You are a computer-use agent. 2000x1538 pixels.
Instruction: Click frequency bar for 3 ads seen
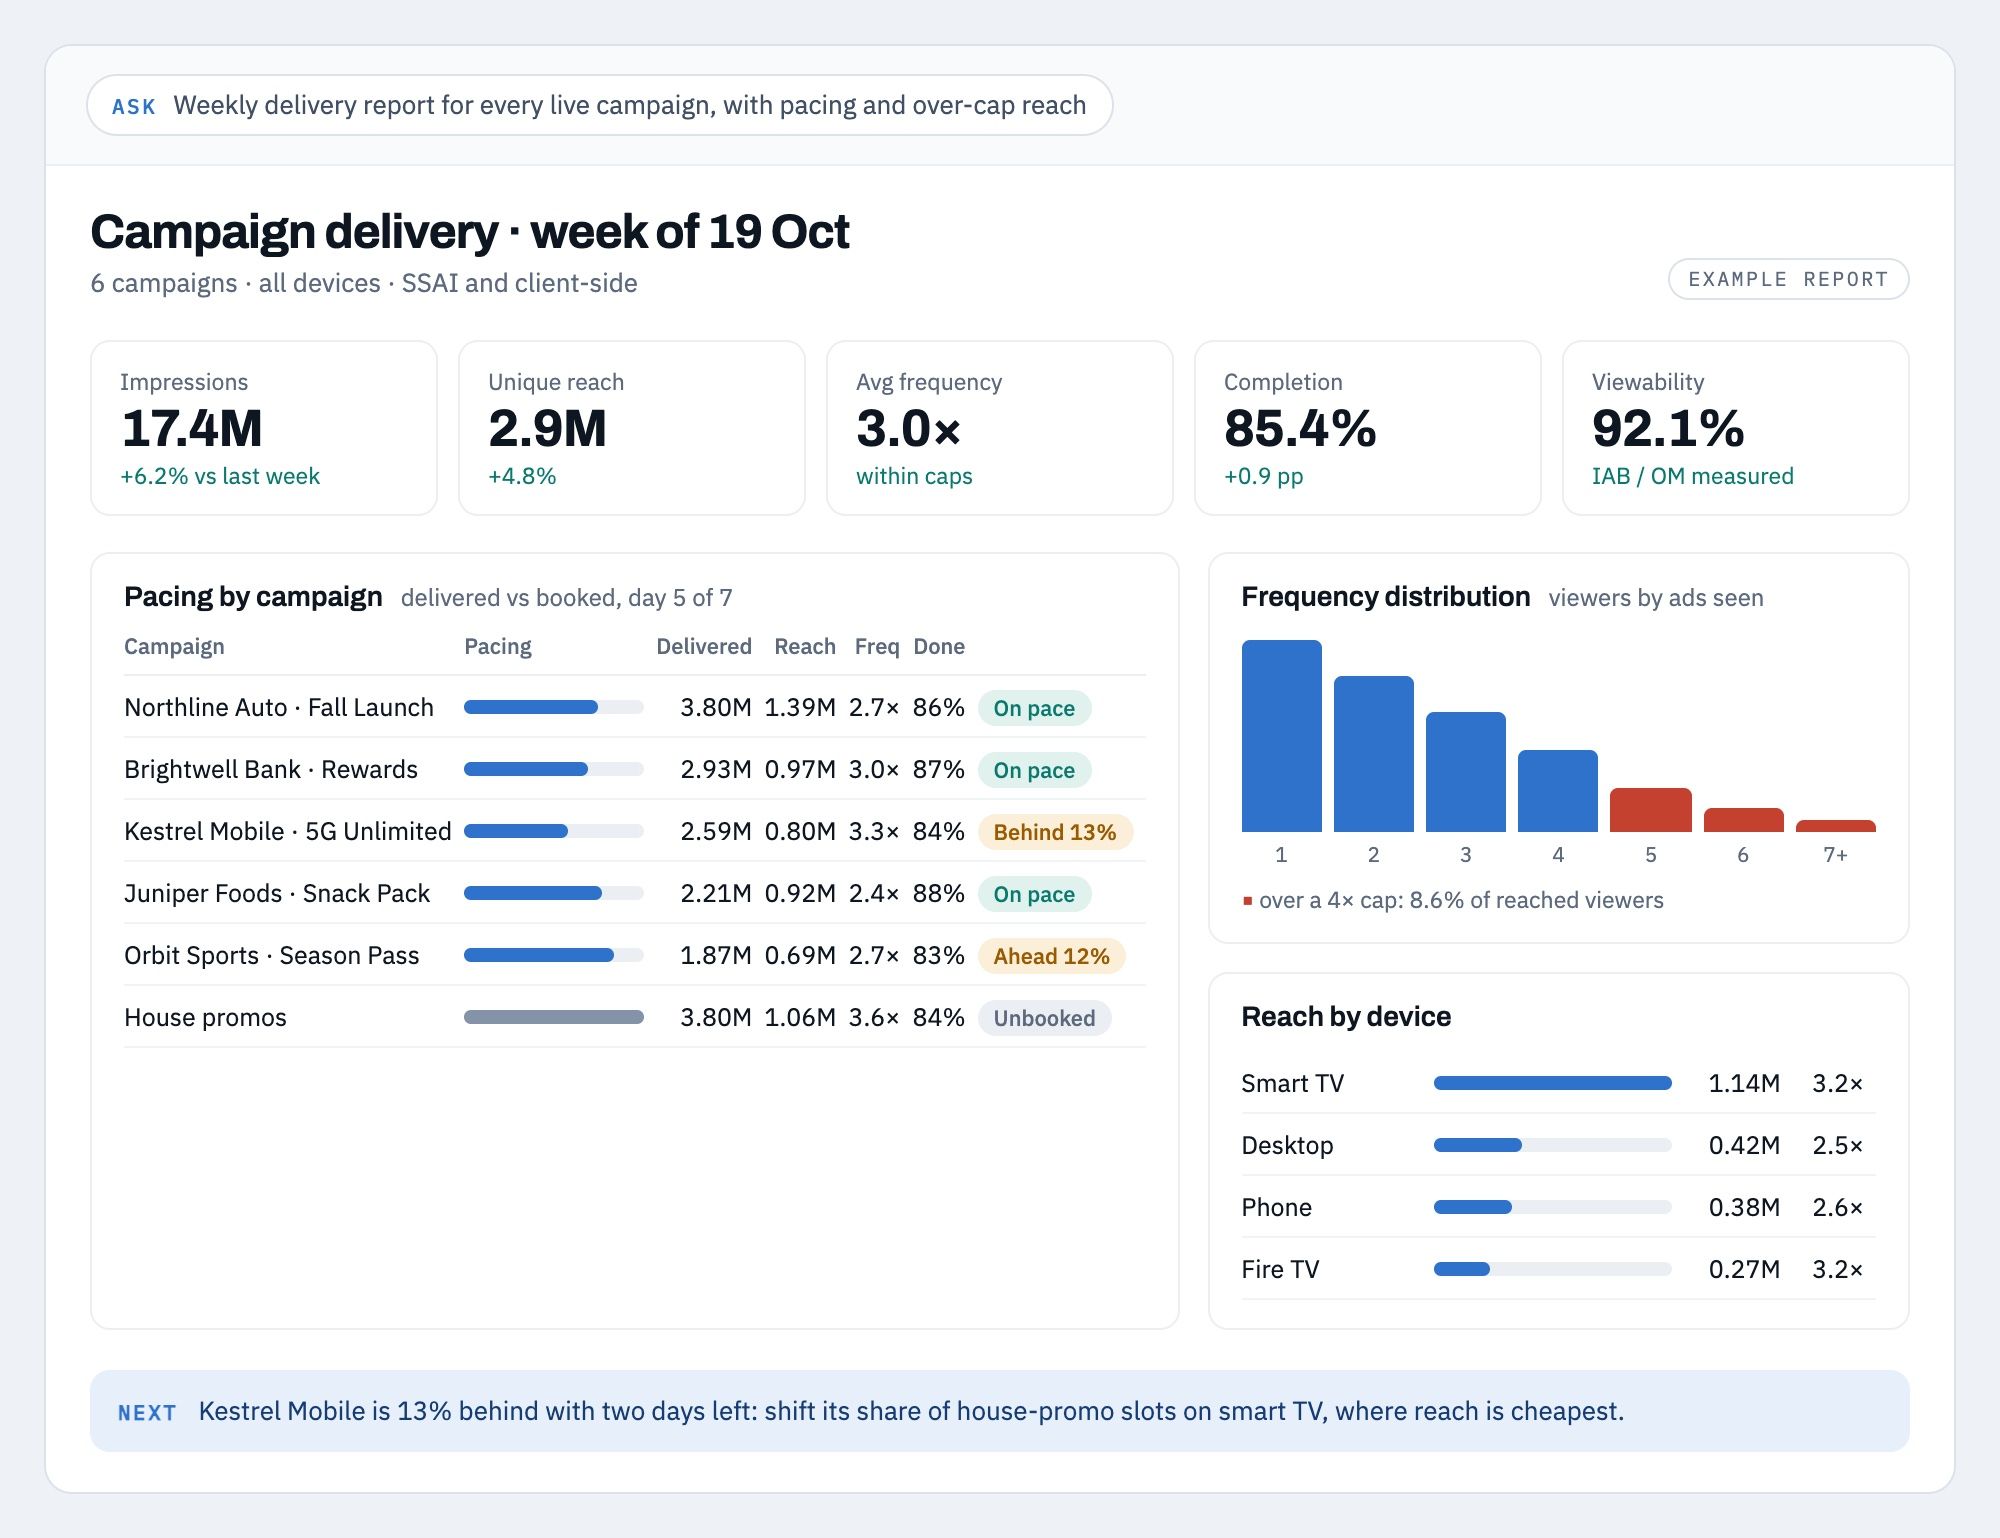coord(1466,772)
